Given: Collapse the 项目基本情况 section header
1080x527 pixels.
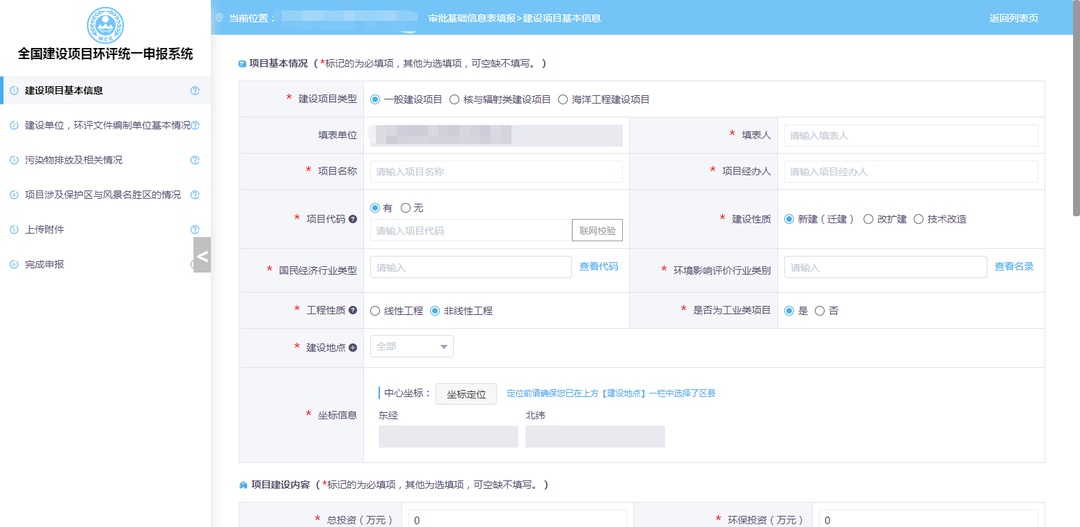Looking at the screenshot, I should coord(242,63).
